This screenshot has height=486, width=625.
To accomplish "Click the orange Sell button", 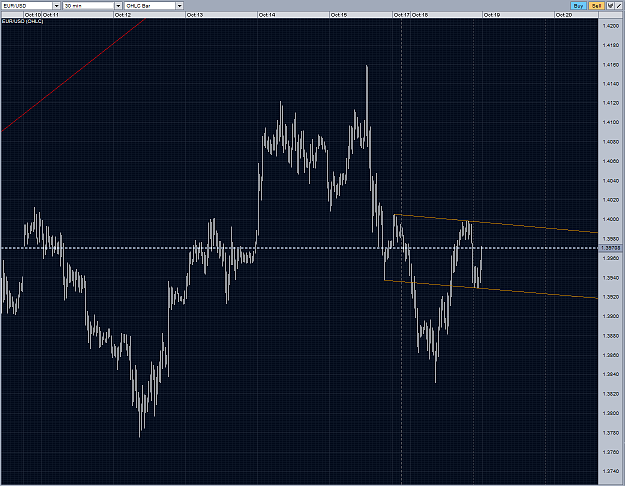I will point(596,6).
